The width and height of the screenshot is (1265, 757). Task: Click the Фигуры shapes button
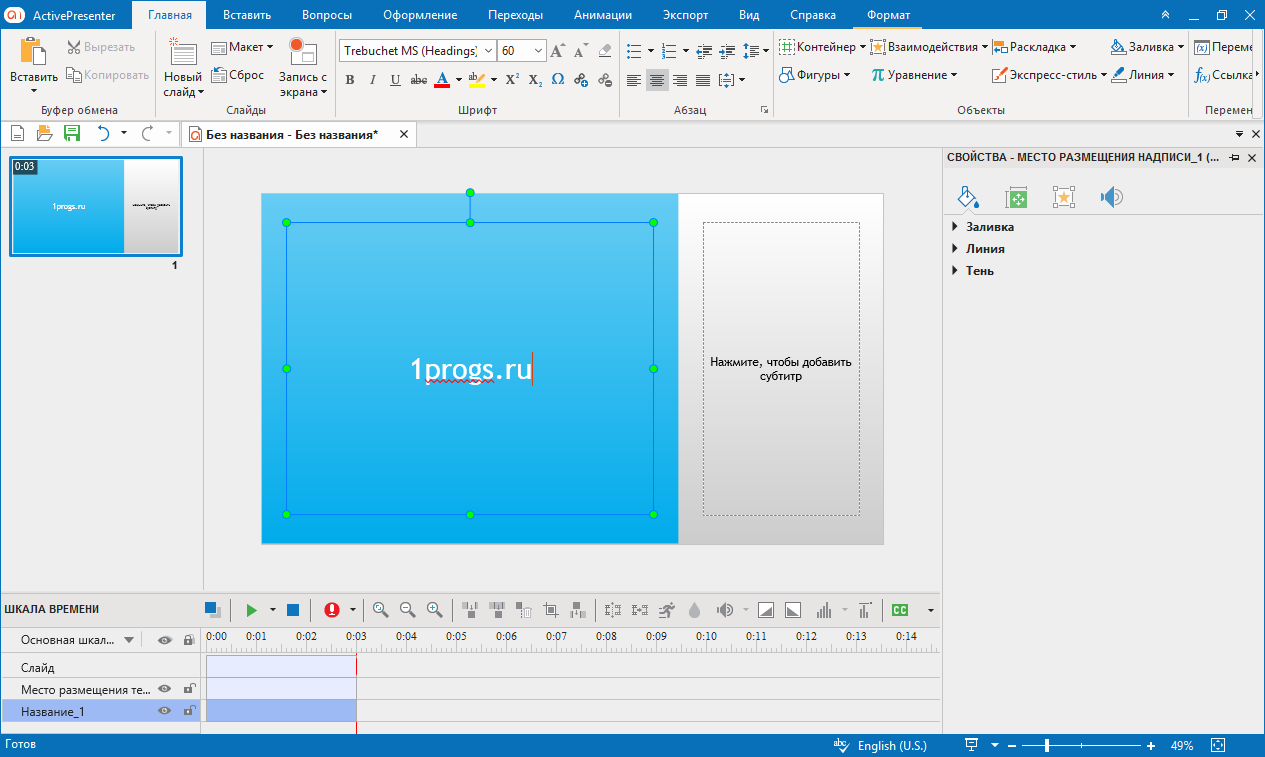point(815,75)
